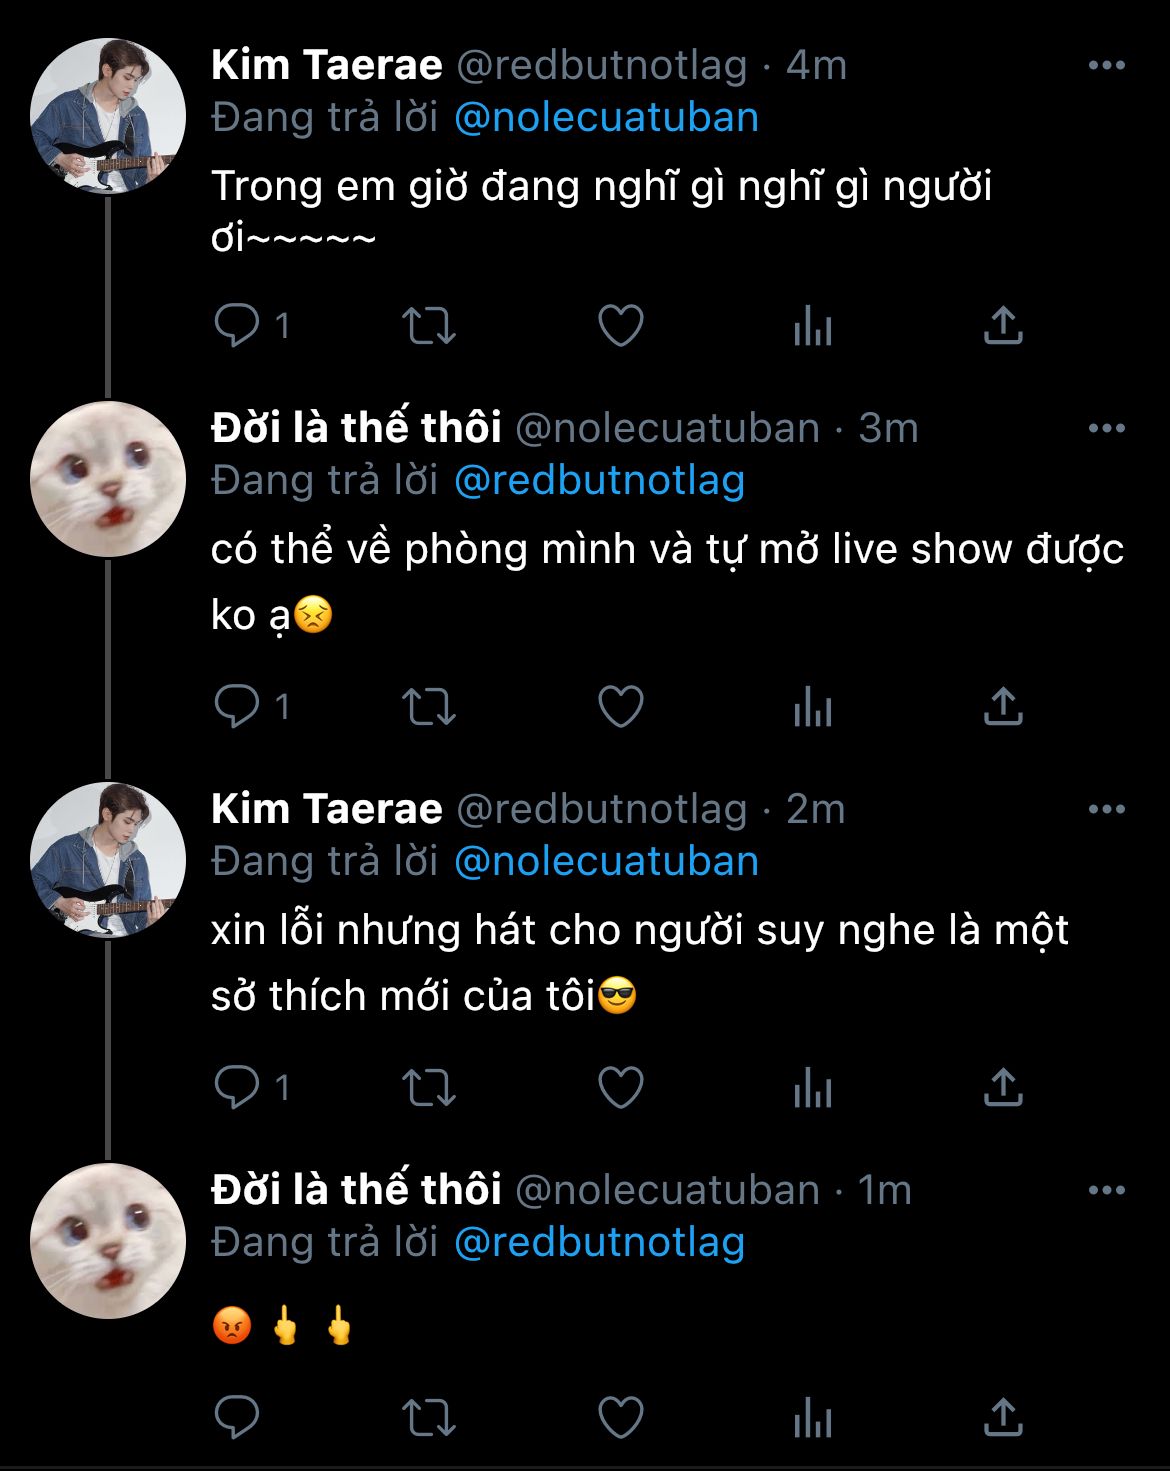1170x1471 pixels.
Task: Open @nolecuatuban mention in first tweet
Action: pyautogui.click(x=606, y=118)
